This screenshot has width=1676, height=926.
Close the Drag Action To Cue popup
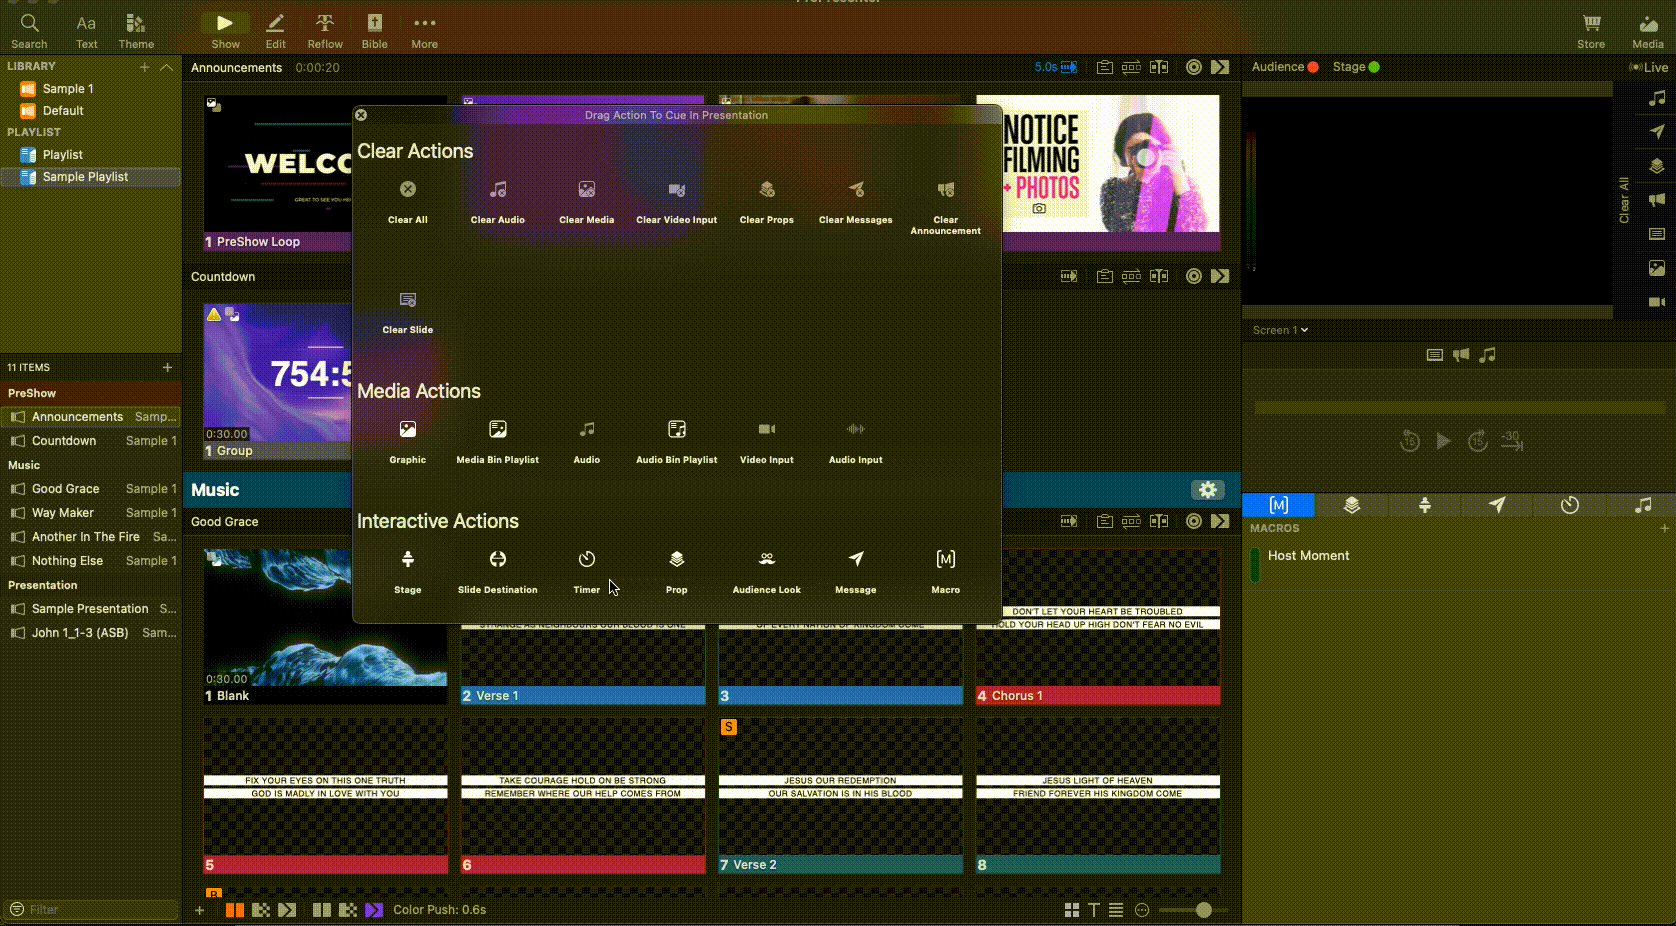tap(361, 115)
